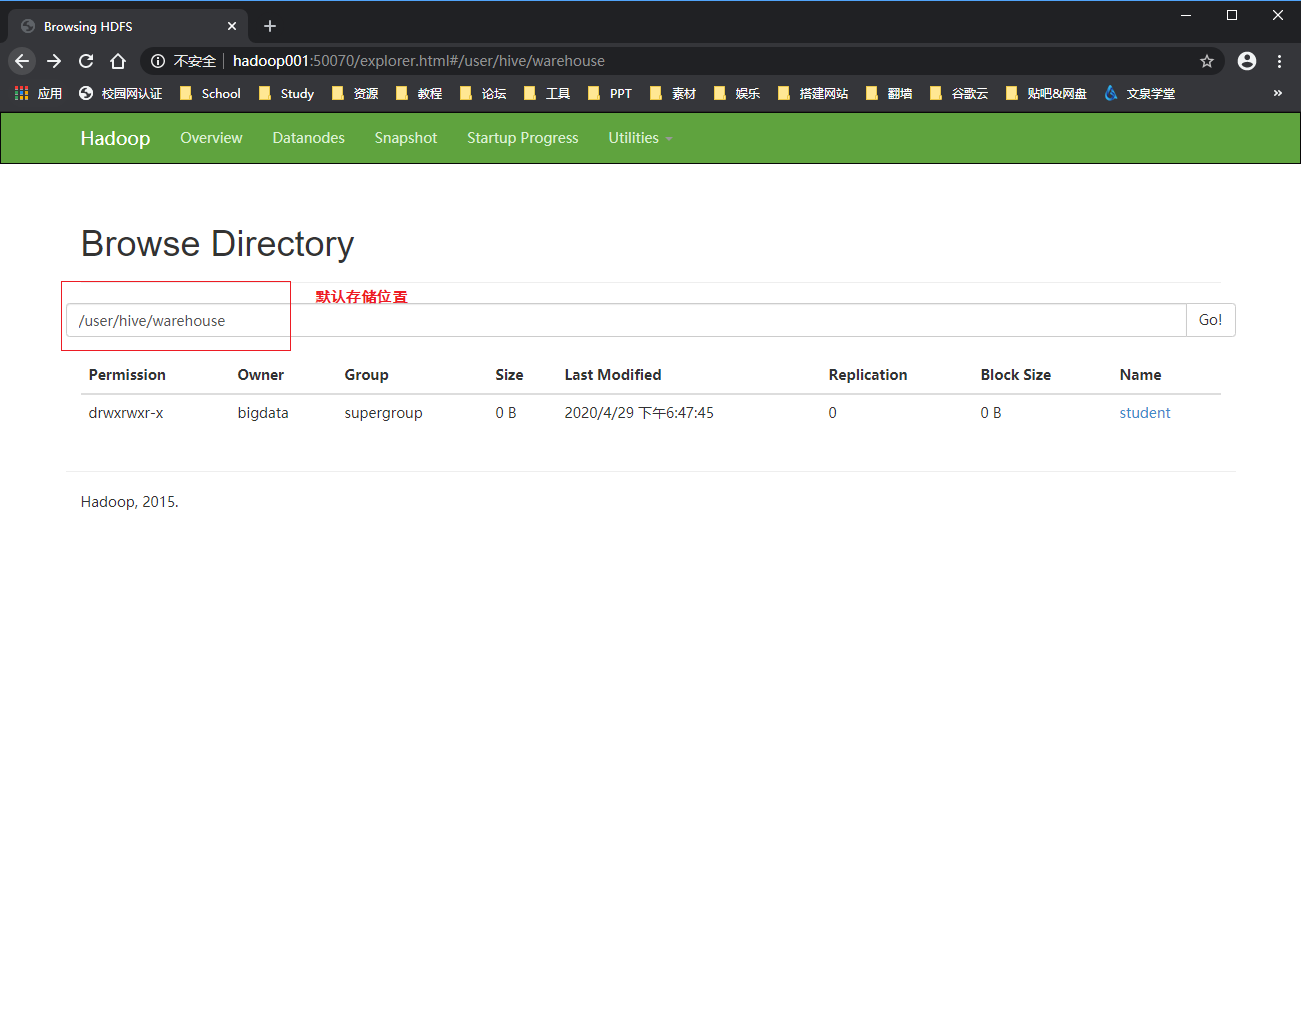This screenshot has height=1032, width=1301.
Task: Open the 娱乐 bookmark folder
Action: click(737, 93)
